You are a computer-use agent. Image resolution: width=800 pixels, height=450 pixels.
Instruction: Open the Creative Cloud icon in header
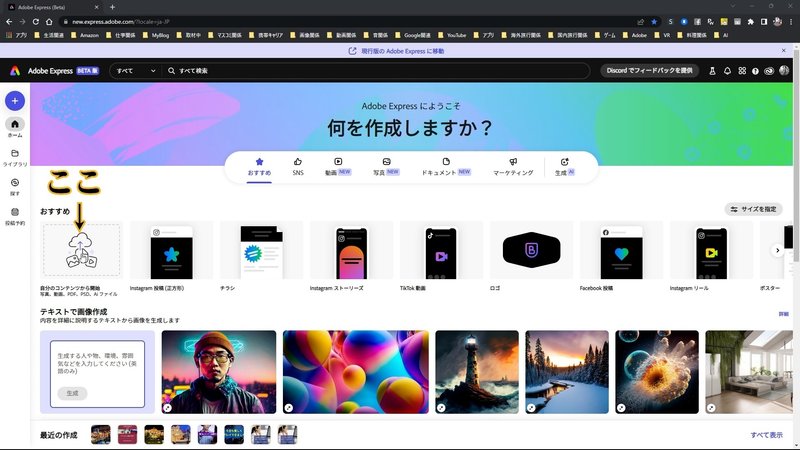click(769, 71)
